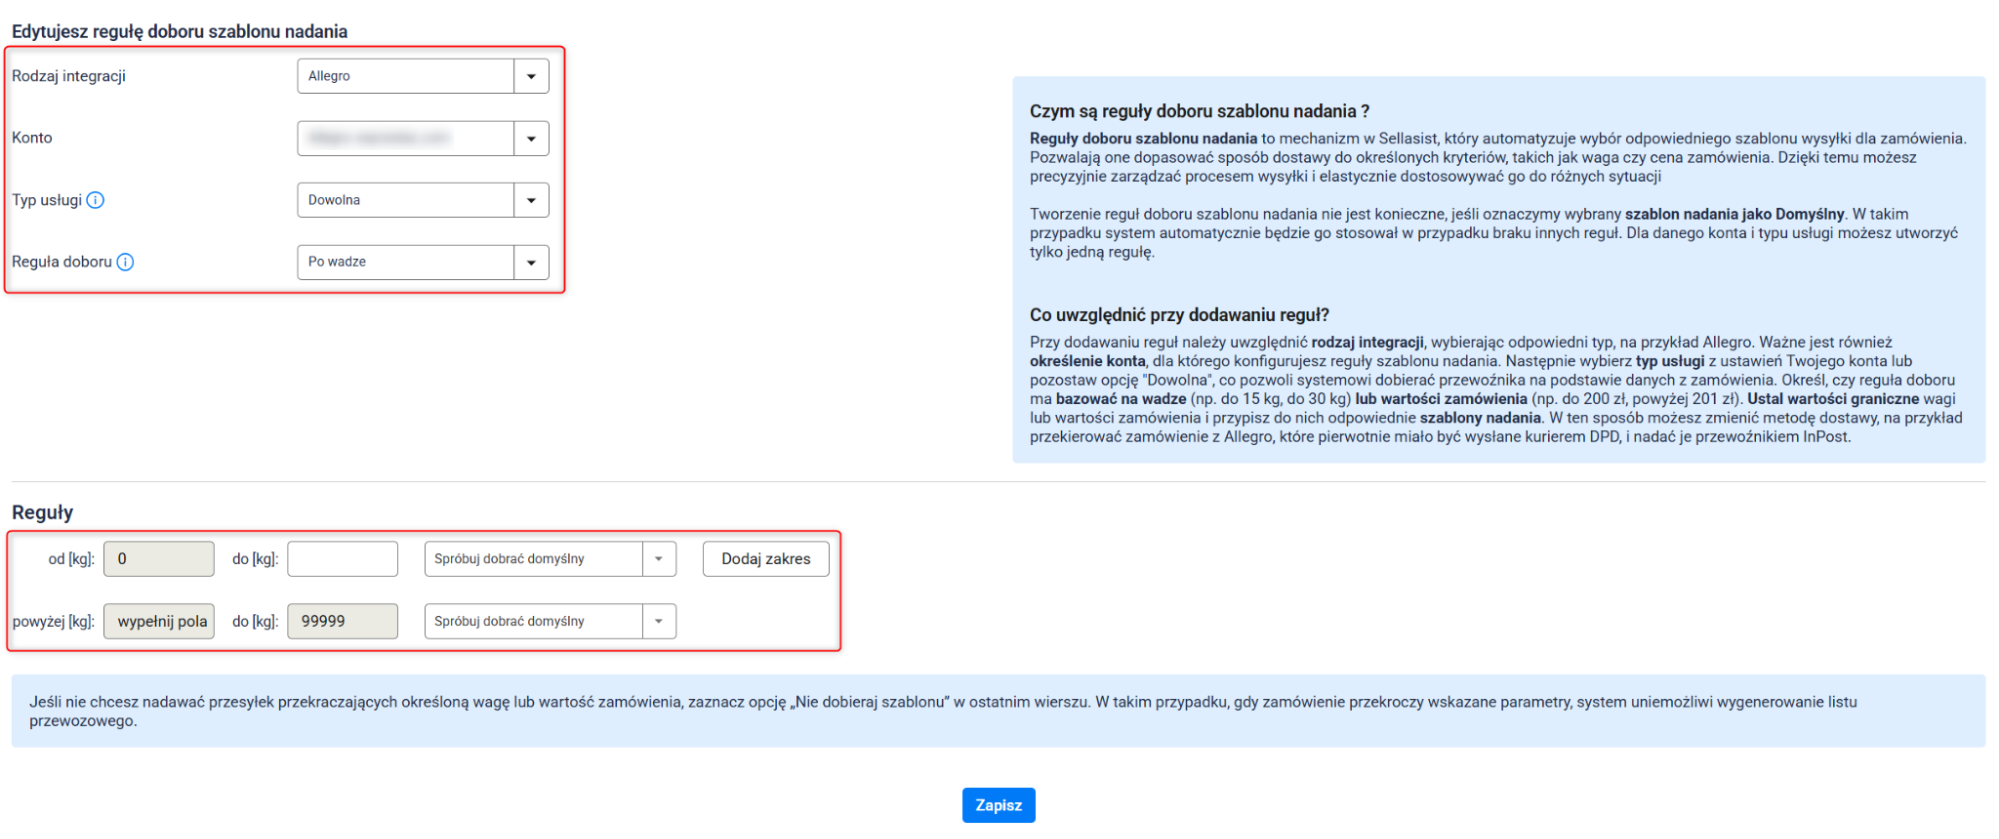Click the info icon beside Reguła doboru
Image resolution: width=1999 pixels, height=839 pixels.
click(125, 262)
